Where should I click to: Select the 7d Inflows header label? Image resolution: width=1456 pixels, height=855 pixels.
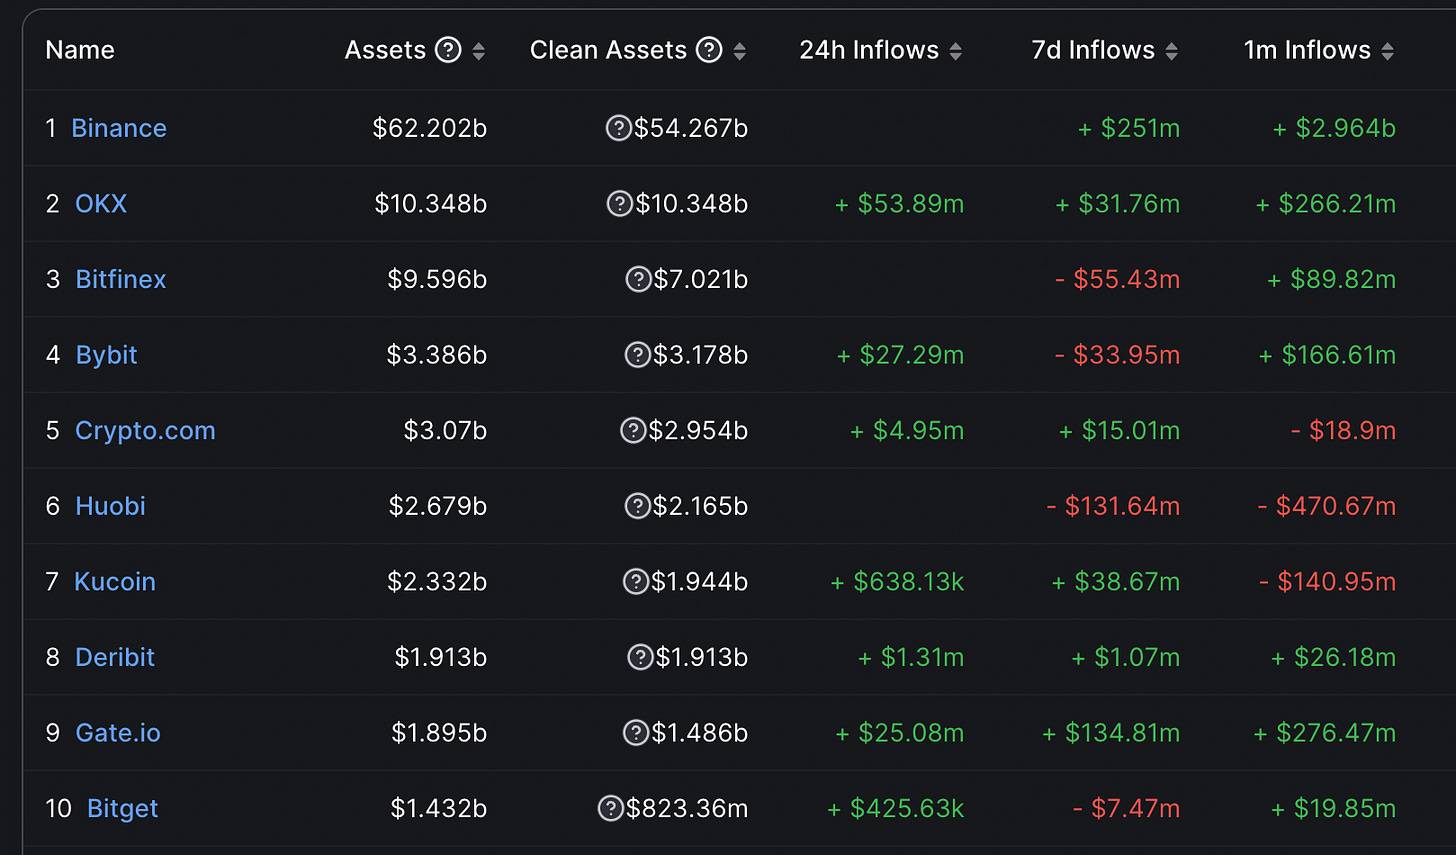pos(1093,50)
